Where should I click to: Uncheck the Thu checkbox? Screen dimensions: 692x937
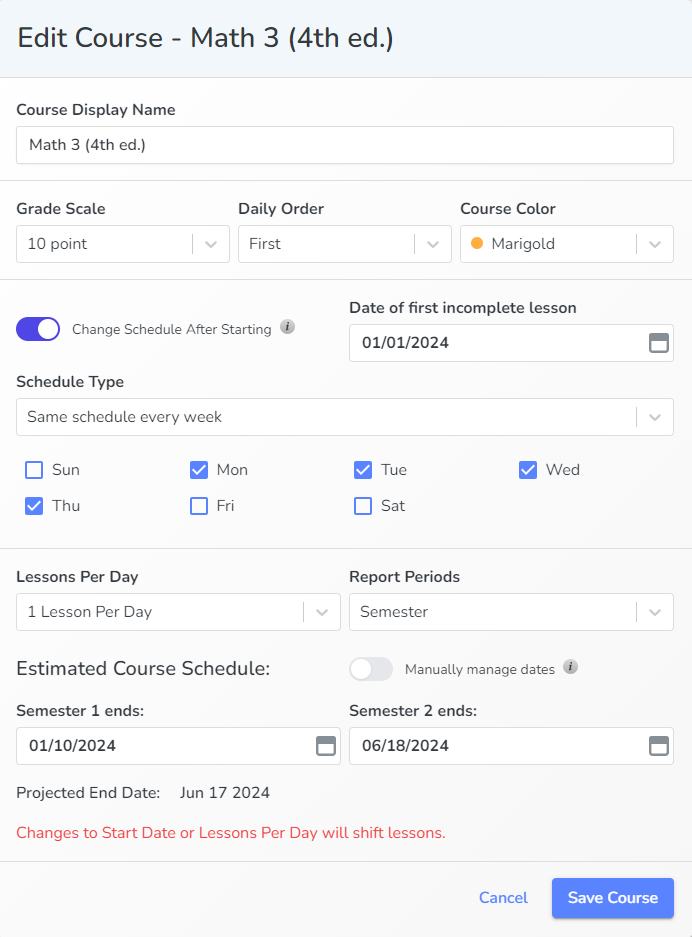pyautogui.click(x=34, y=506)
